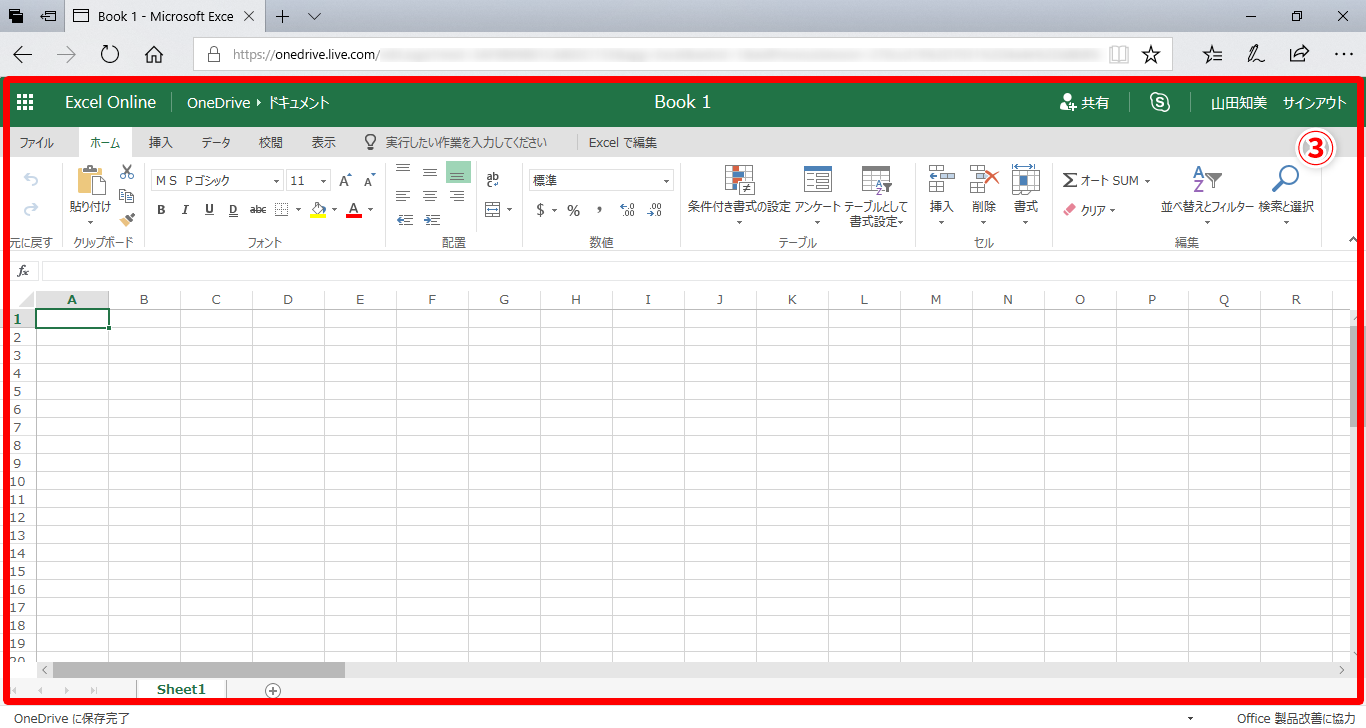Toggle Wrap Text button
Image resolution: width=1366 pixels, height=728 pixels.
[492, 180]
